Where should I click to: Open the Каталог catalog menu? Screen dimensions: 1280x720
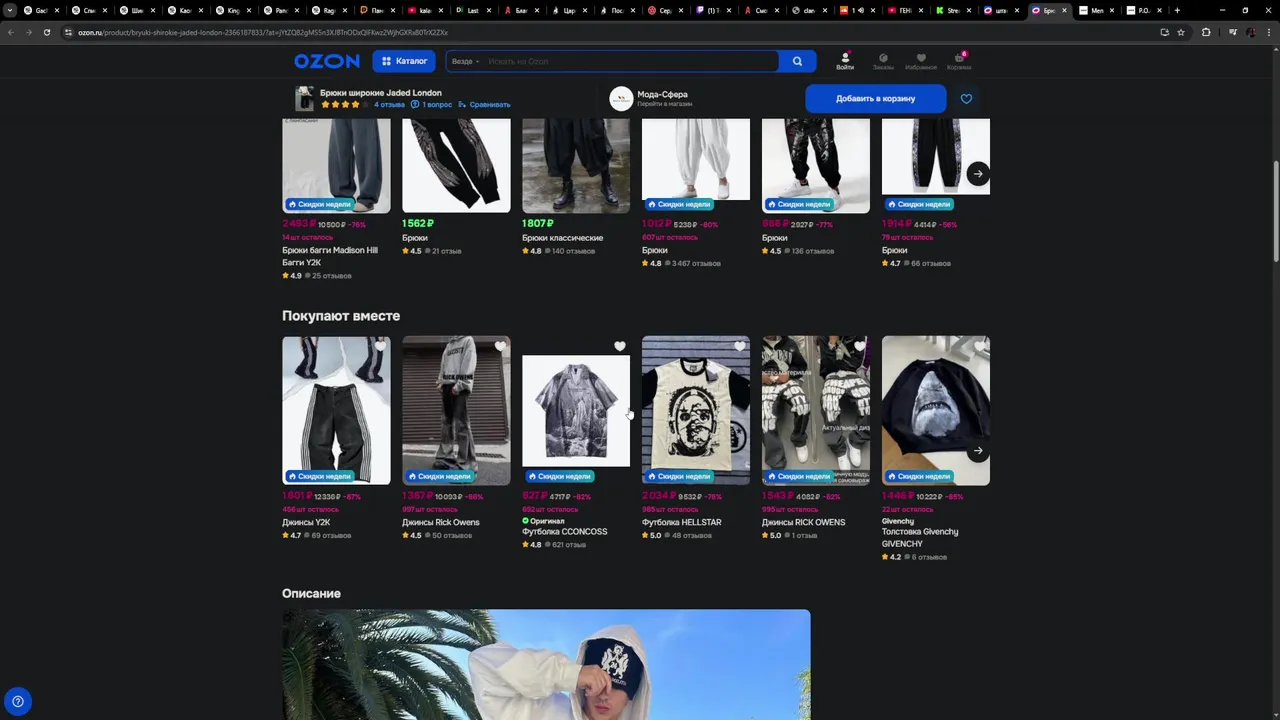click(404, 61)
